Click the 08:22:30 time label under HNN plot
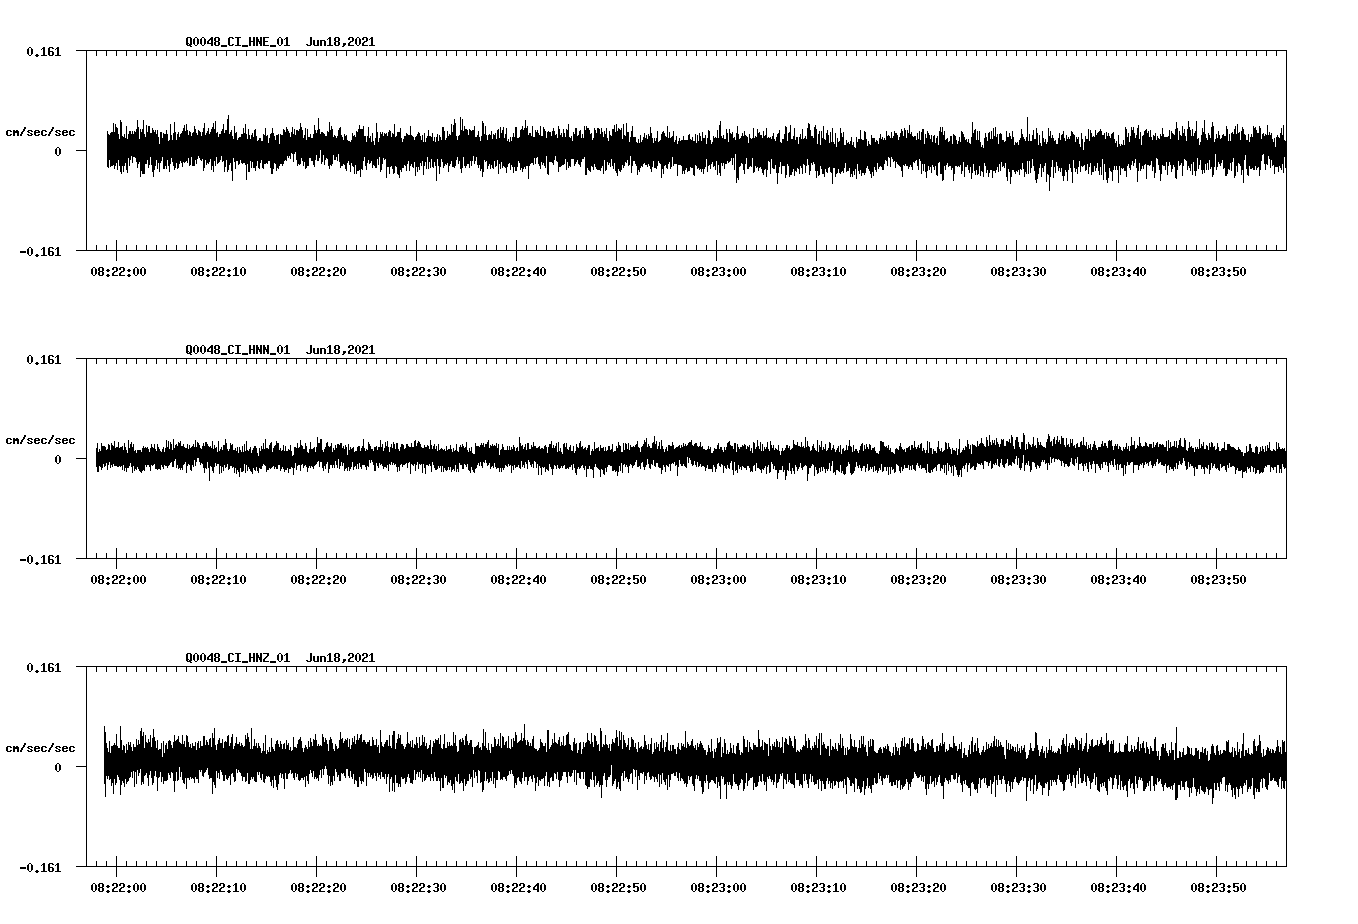This screenshot has width=1358, height=924. 418,579
